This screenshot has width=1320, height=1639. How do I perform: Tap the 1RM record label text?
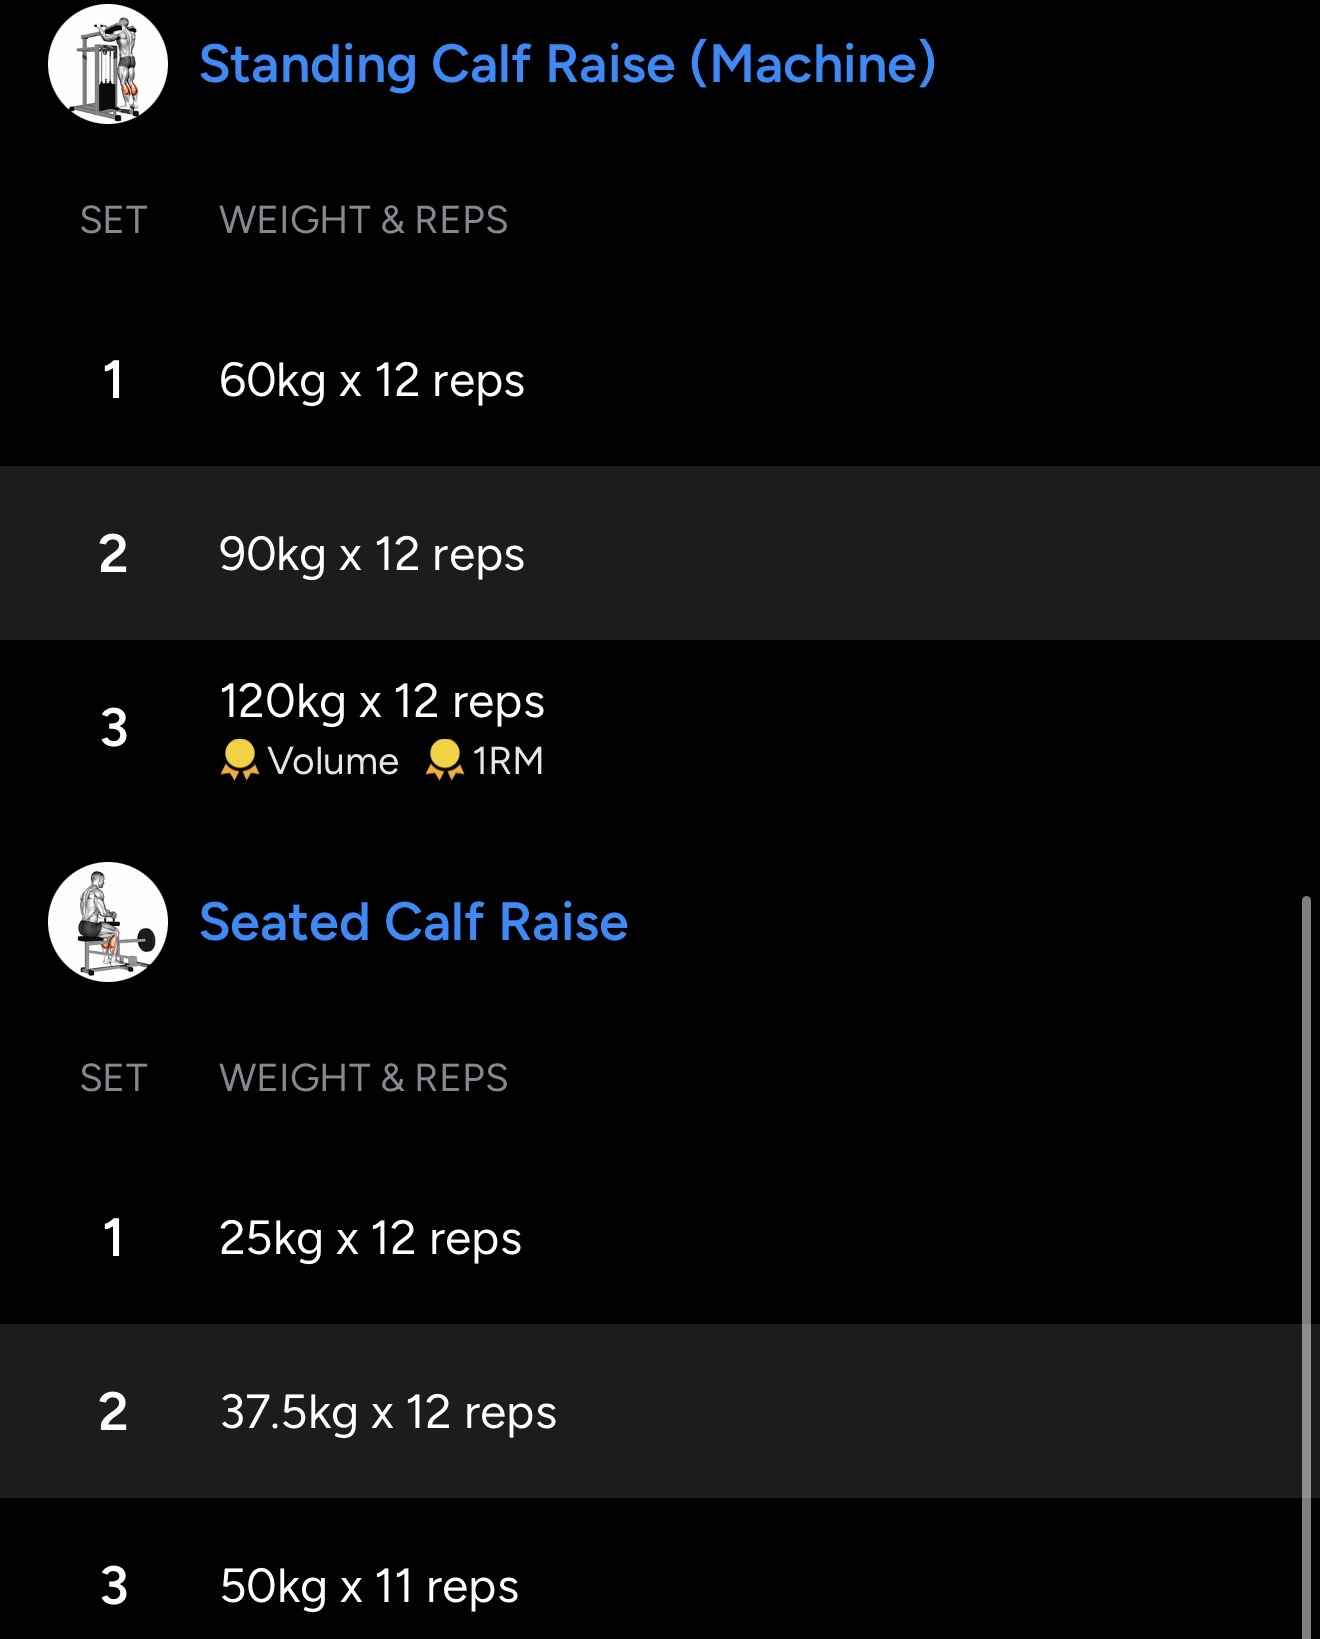[x=508, y=761]
